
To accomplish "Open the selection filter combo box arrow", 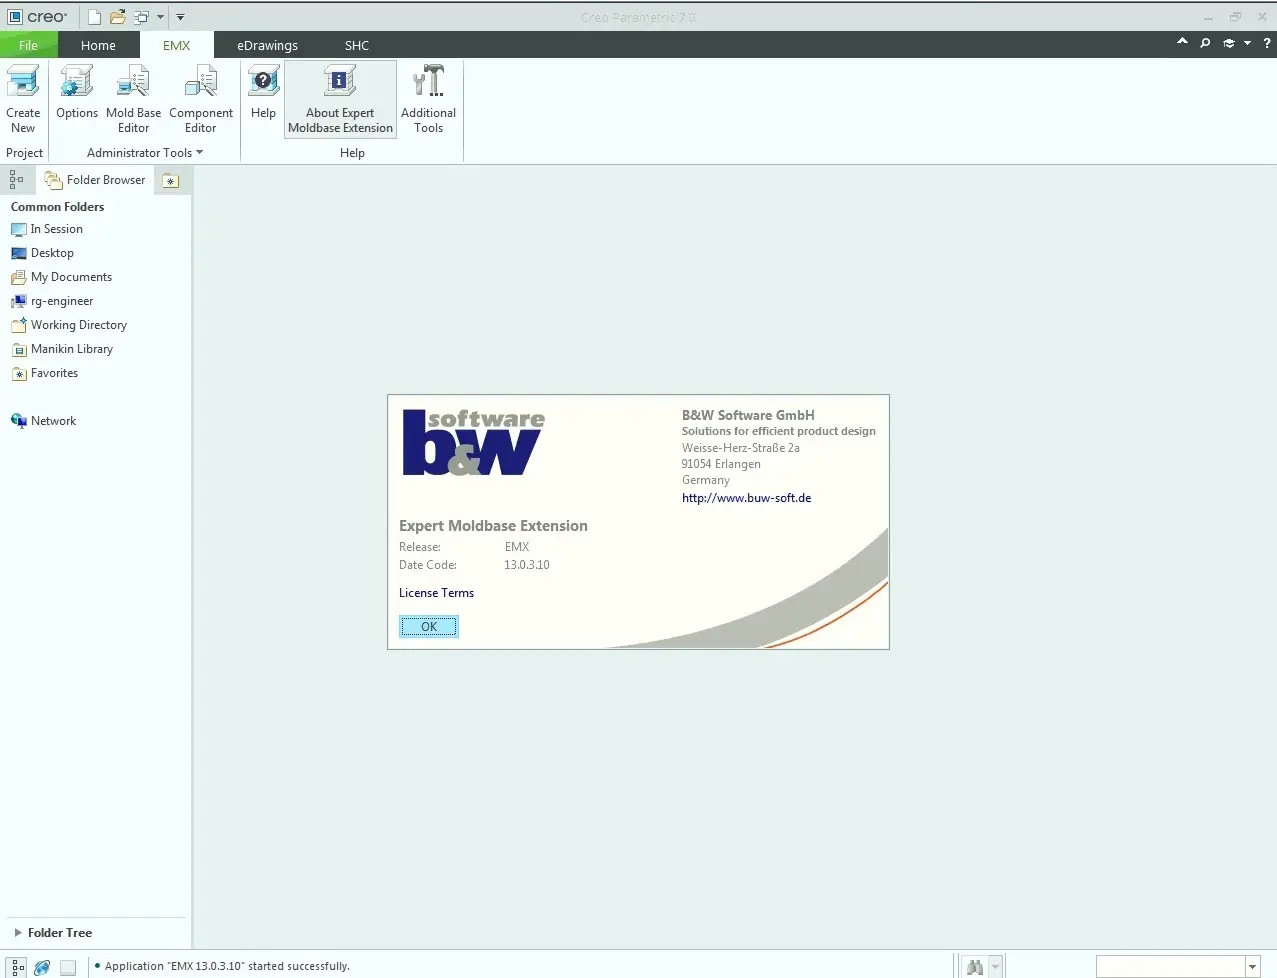I will pos(1252,967).
